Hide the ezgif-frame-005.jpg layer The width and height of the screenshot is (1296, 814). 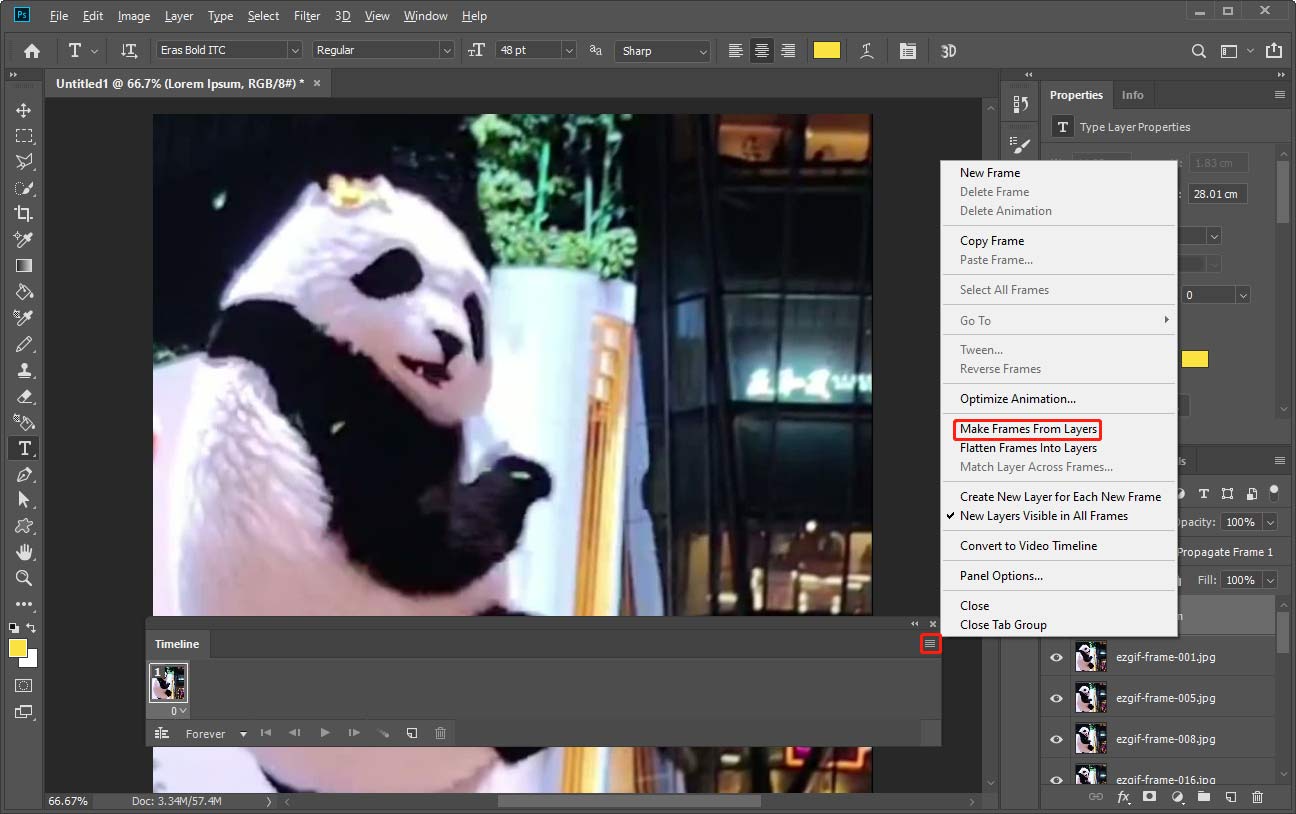click(1056, 698)
